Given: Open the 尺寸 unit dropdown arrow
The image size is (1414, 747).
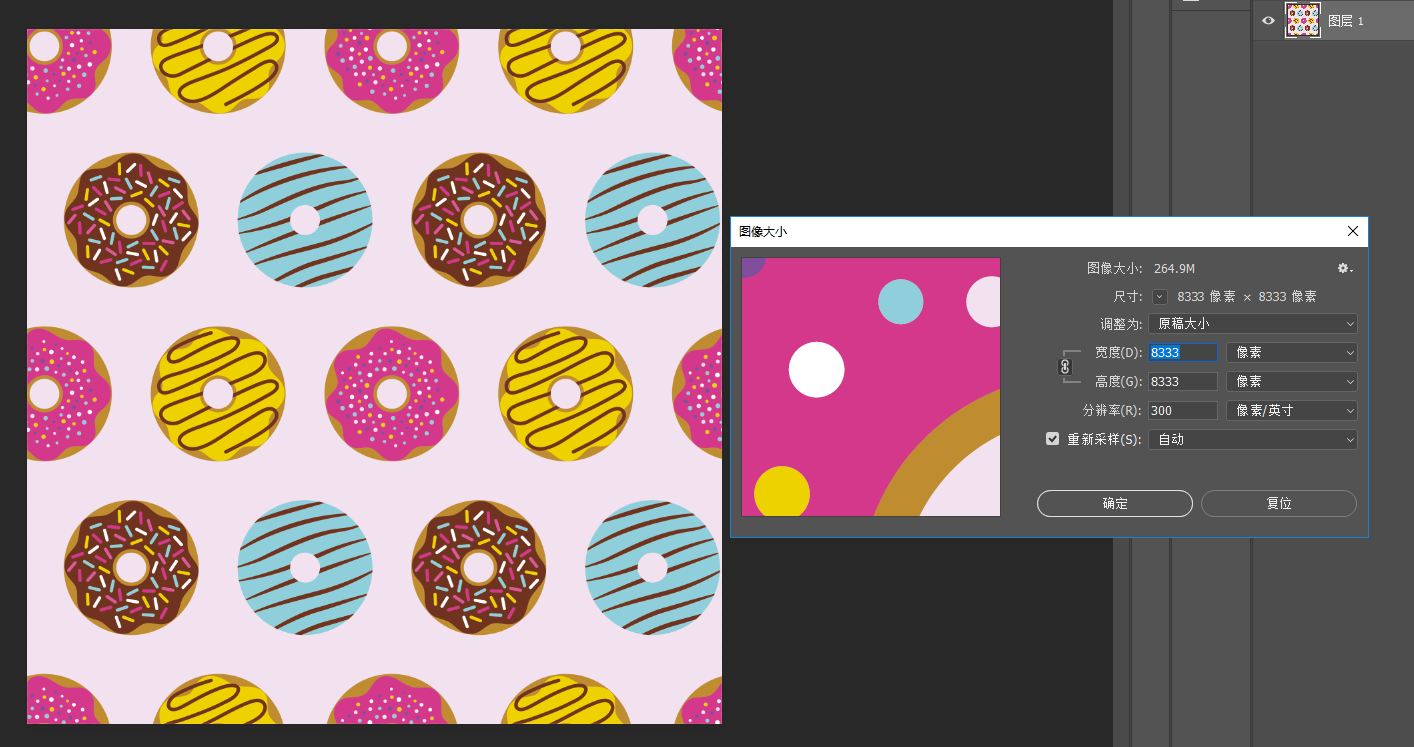Looking at the screenshot, I should 1160,297.
